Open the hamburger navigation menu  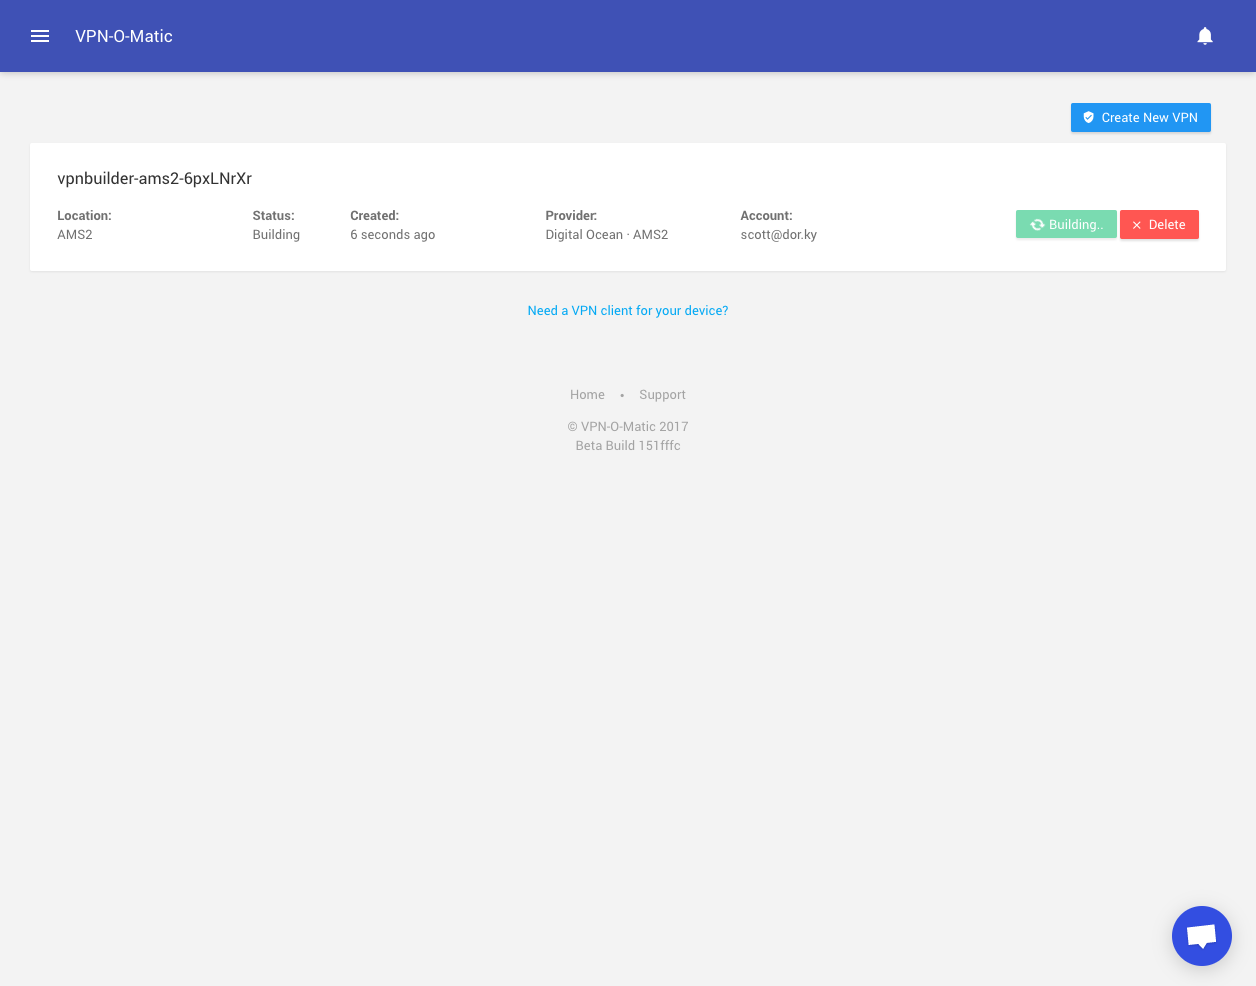[40, 36]
